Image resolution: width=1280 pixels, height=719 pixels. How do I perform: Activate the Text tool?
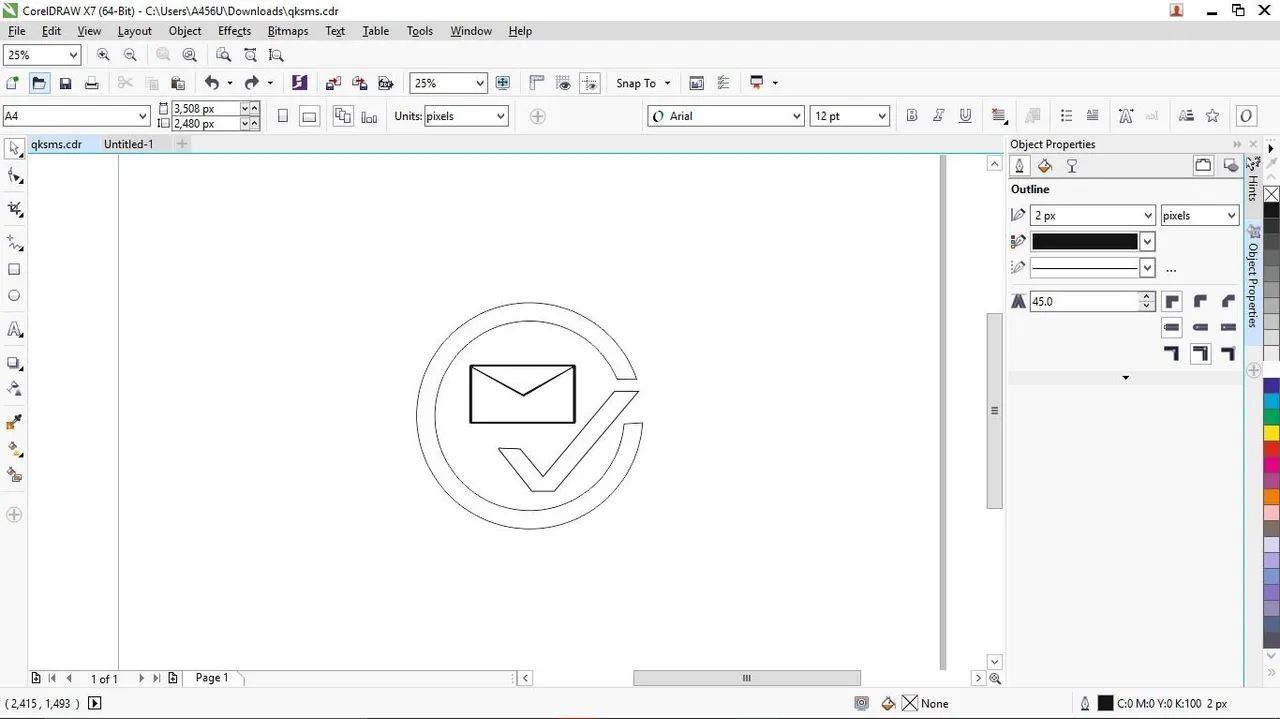(14, 329)
